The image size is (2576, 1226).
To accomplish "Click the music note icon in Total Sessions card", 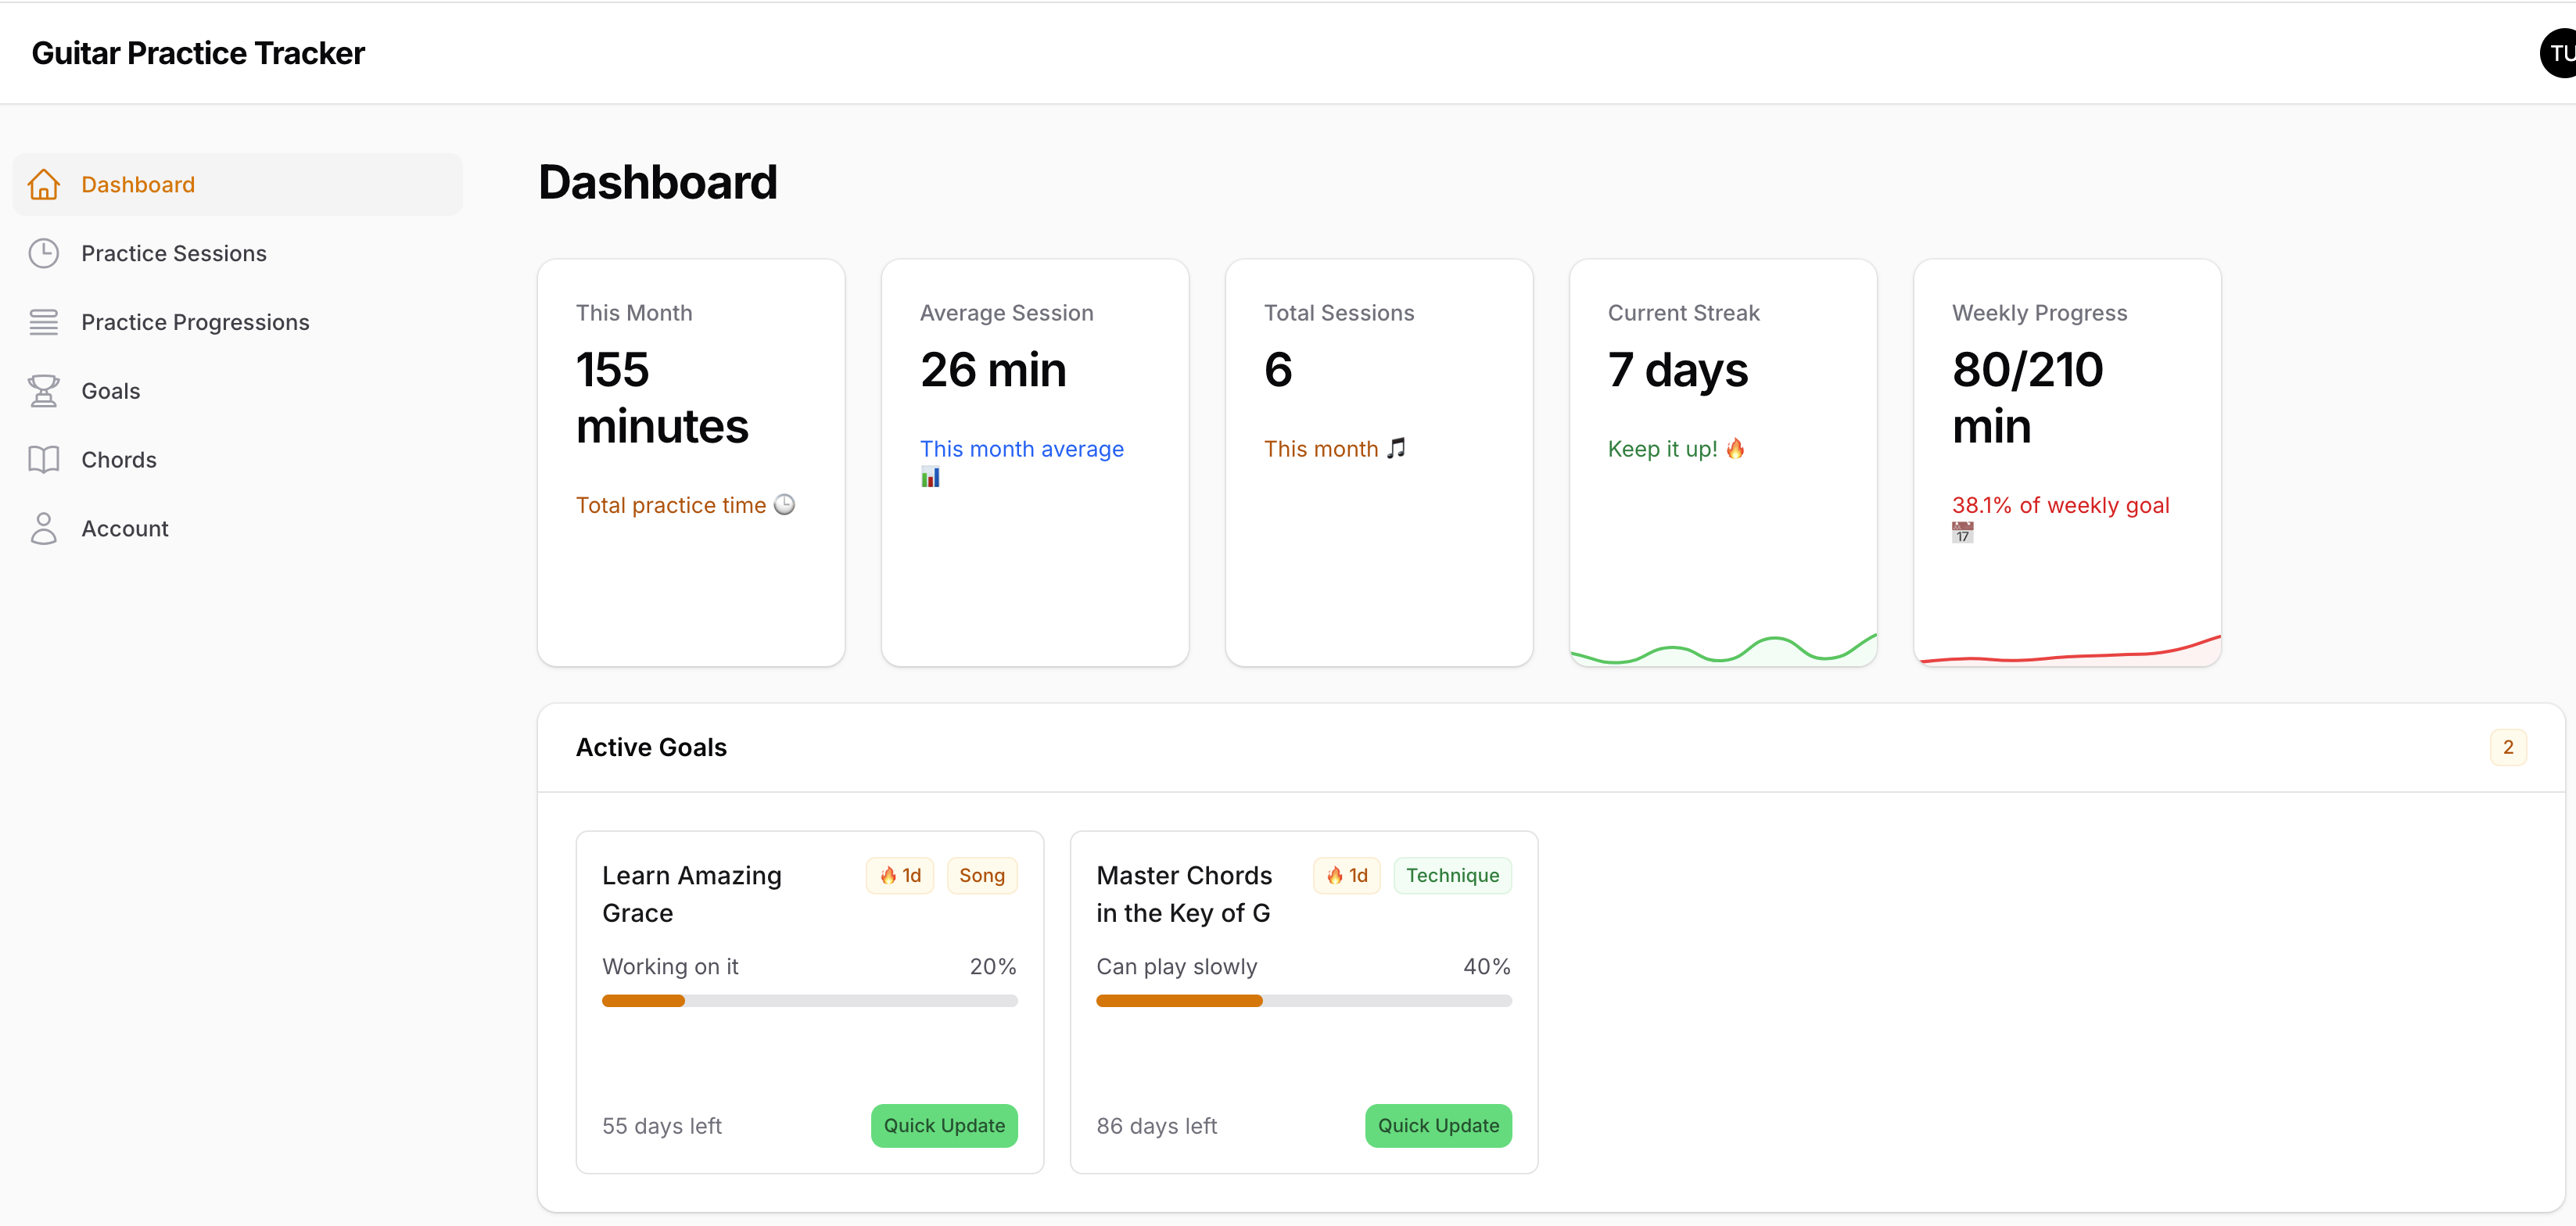I will 1397,448.
